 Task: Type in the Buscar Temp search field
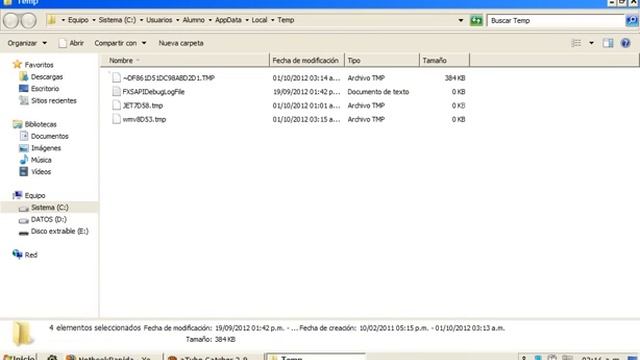coord(556,20)
